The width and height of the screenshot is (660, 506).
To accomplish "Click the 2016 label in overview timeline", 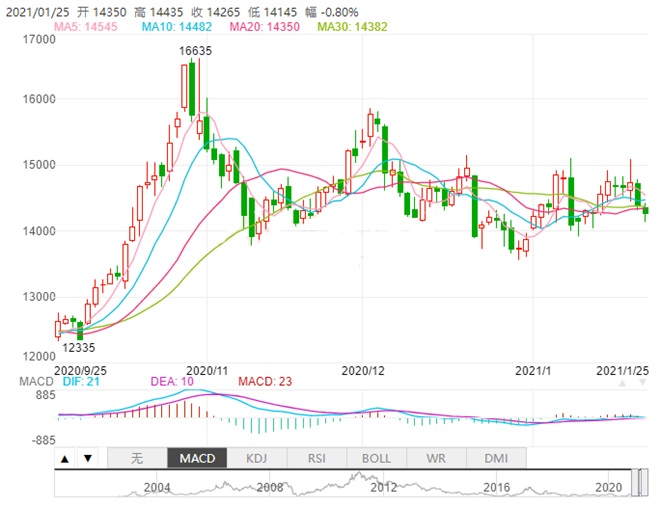I will (x=496, y=487).
